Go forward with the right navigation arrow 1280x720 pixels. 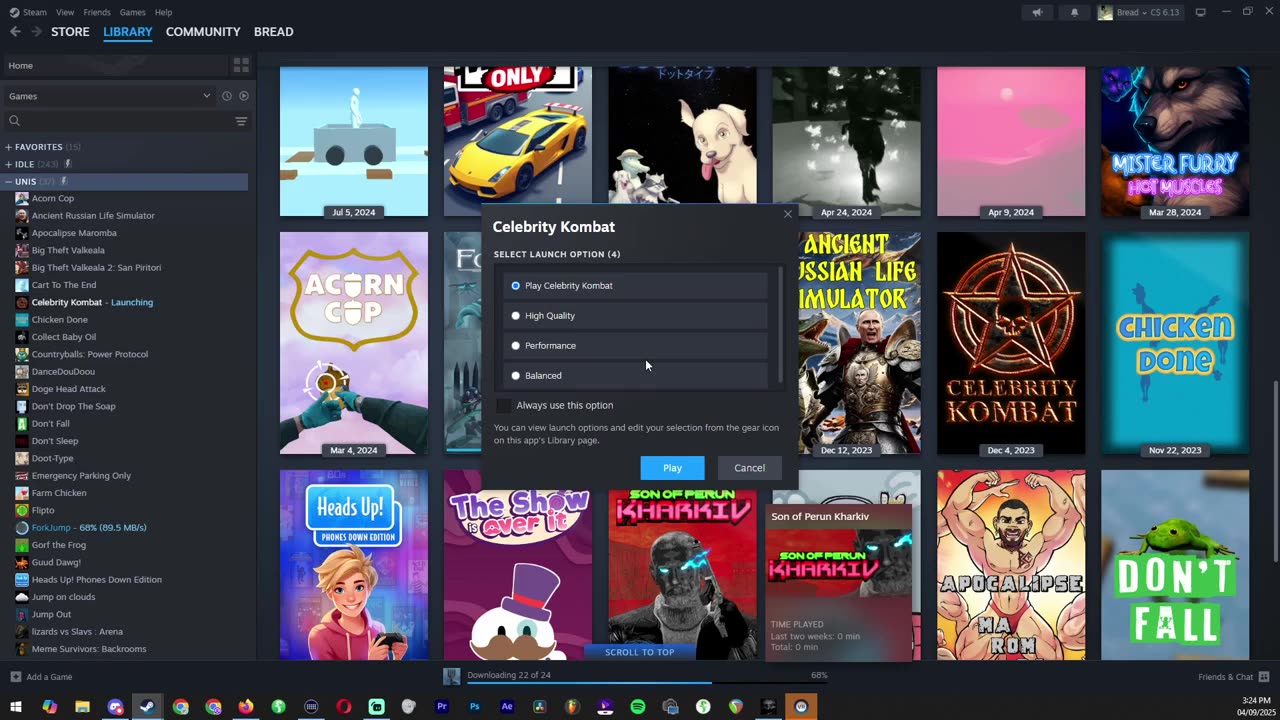[x=36, y=32]
